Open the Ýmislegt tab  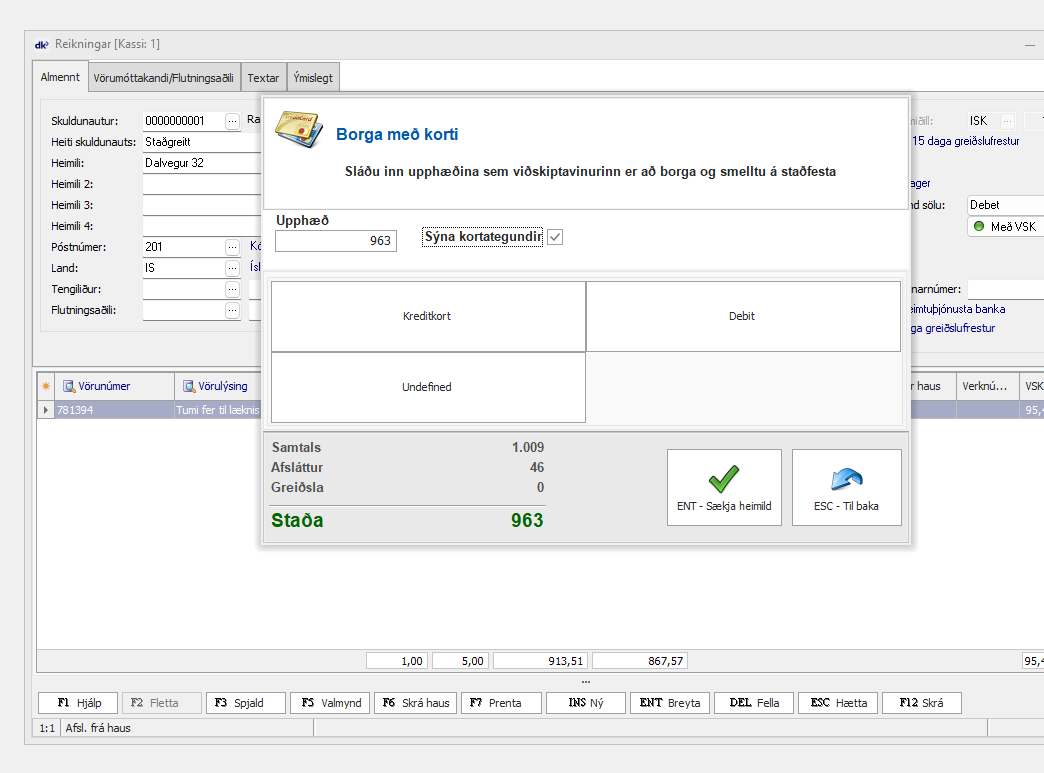tap(313, 77)
